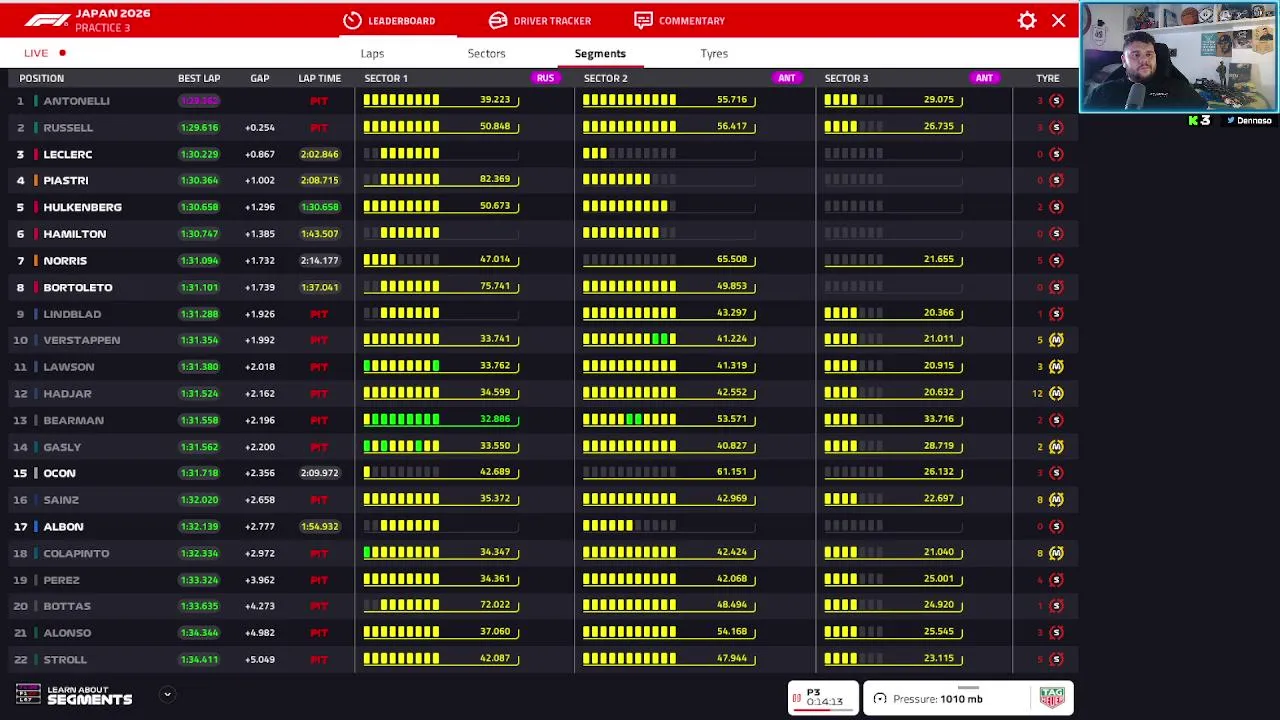
Task: Click the TAG Heuer logo
Action: click(x=1051, y=699)
